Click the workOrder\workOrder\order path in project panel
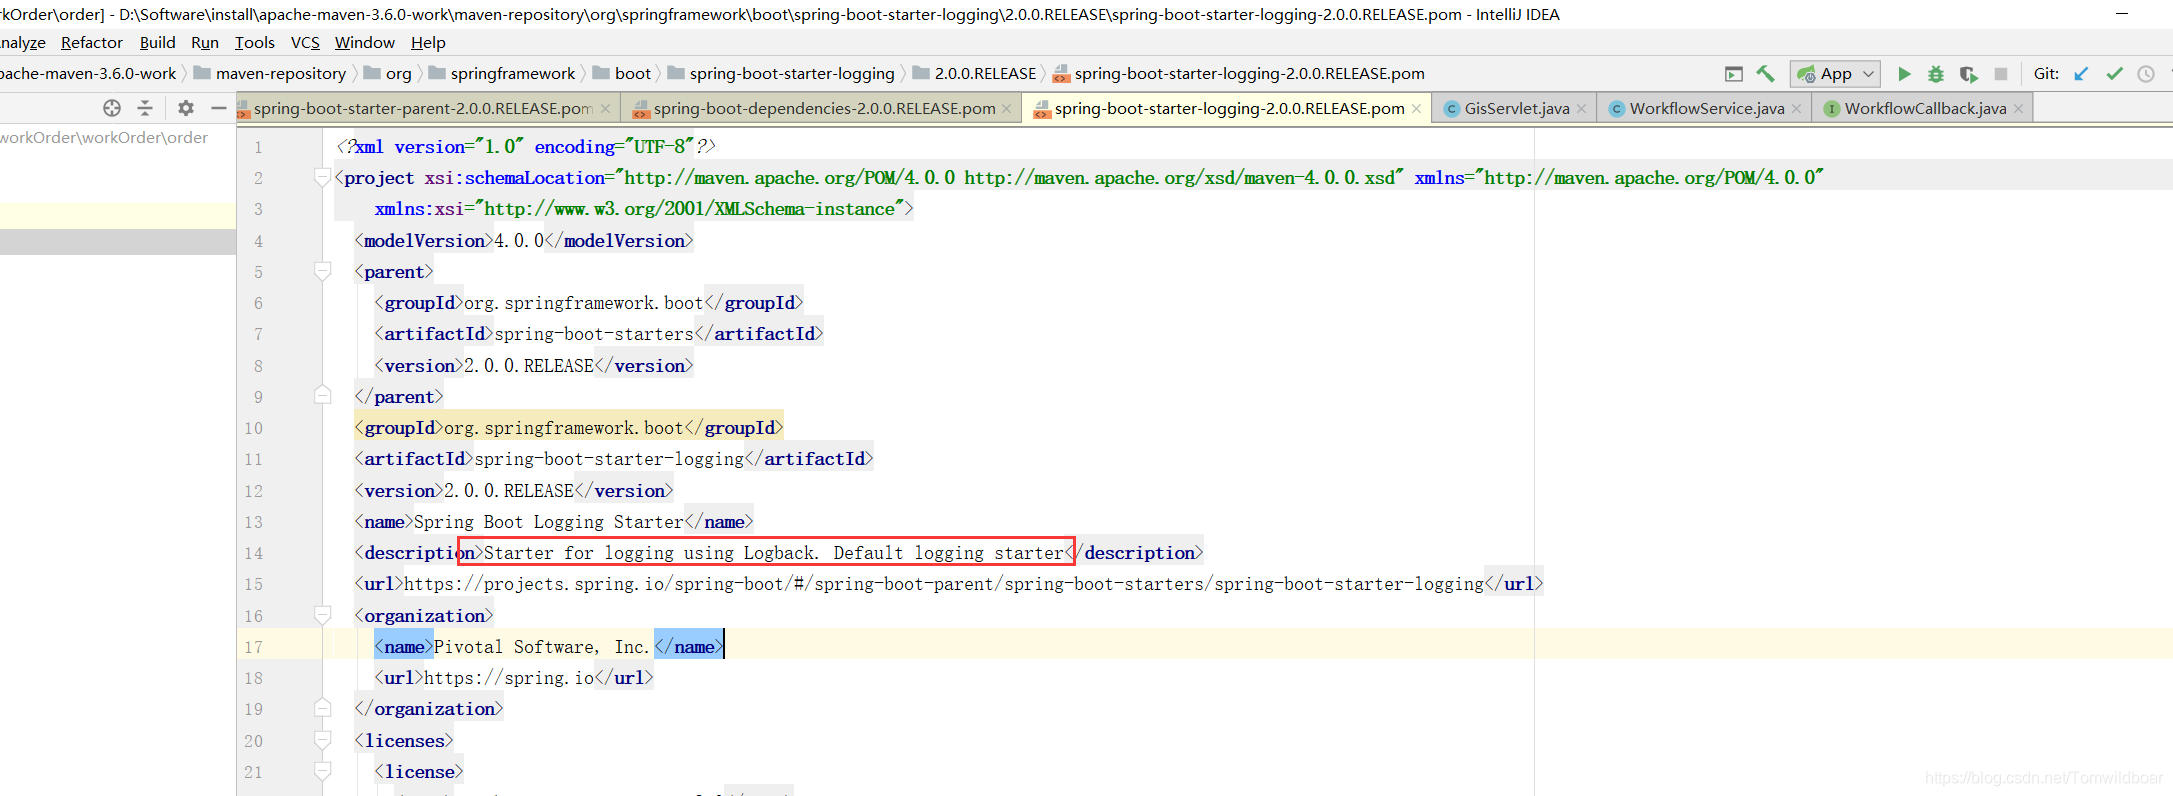 tap(104, 138)
